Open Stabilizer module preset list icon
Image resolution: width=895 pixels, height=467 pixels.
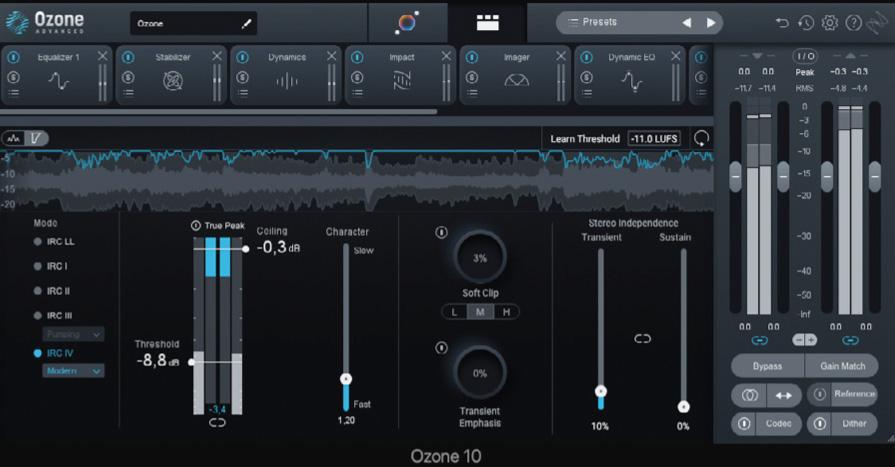[128, 93]
